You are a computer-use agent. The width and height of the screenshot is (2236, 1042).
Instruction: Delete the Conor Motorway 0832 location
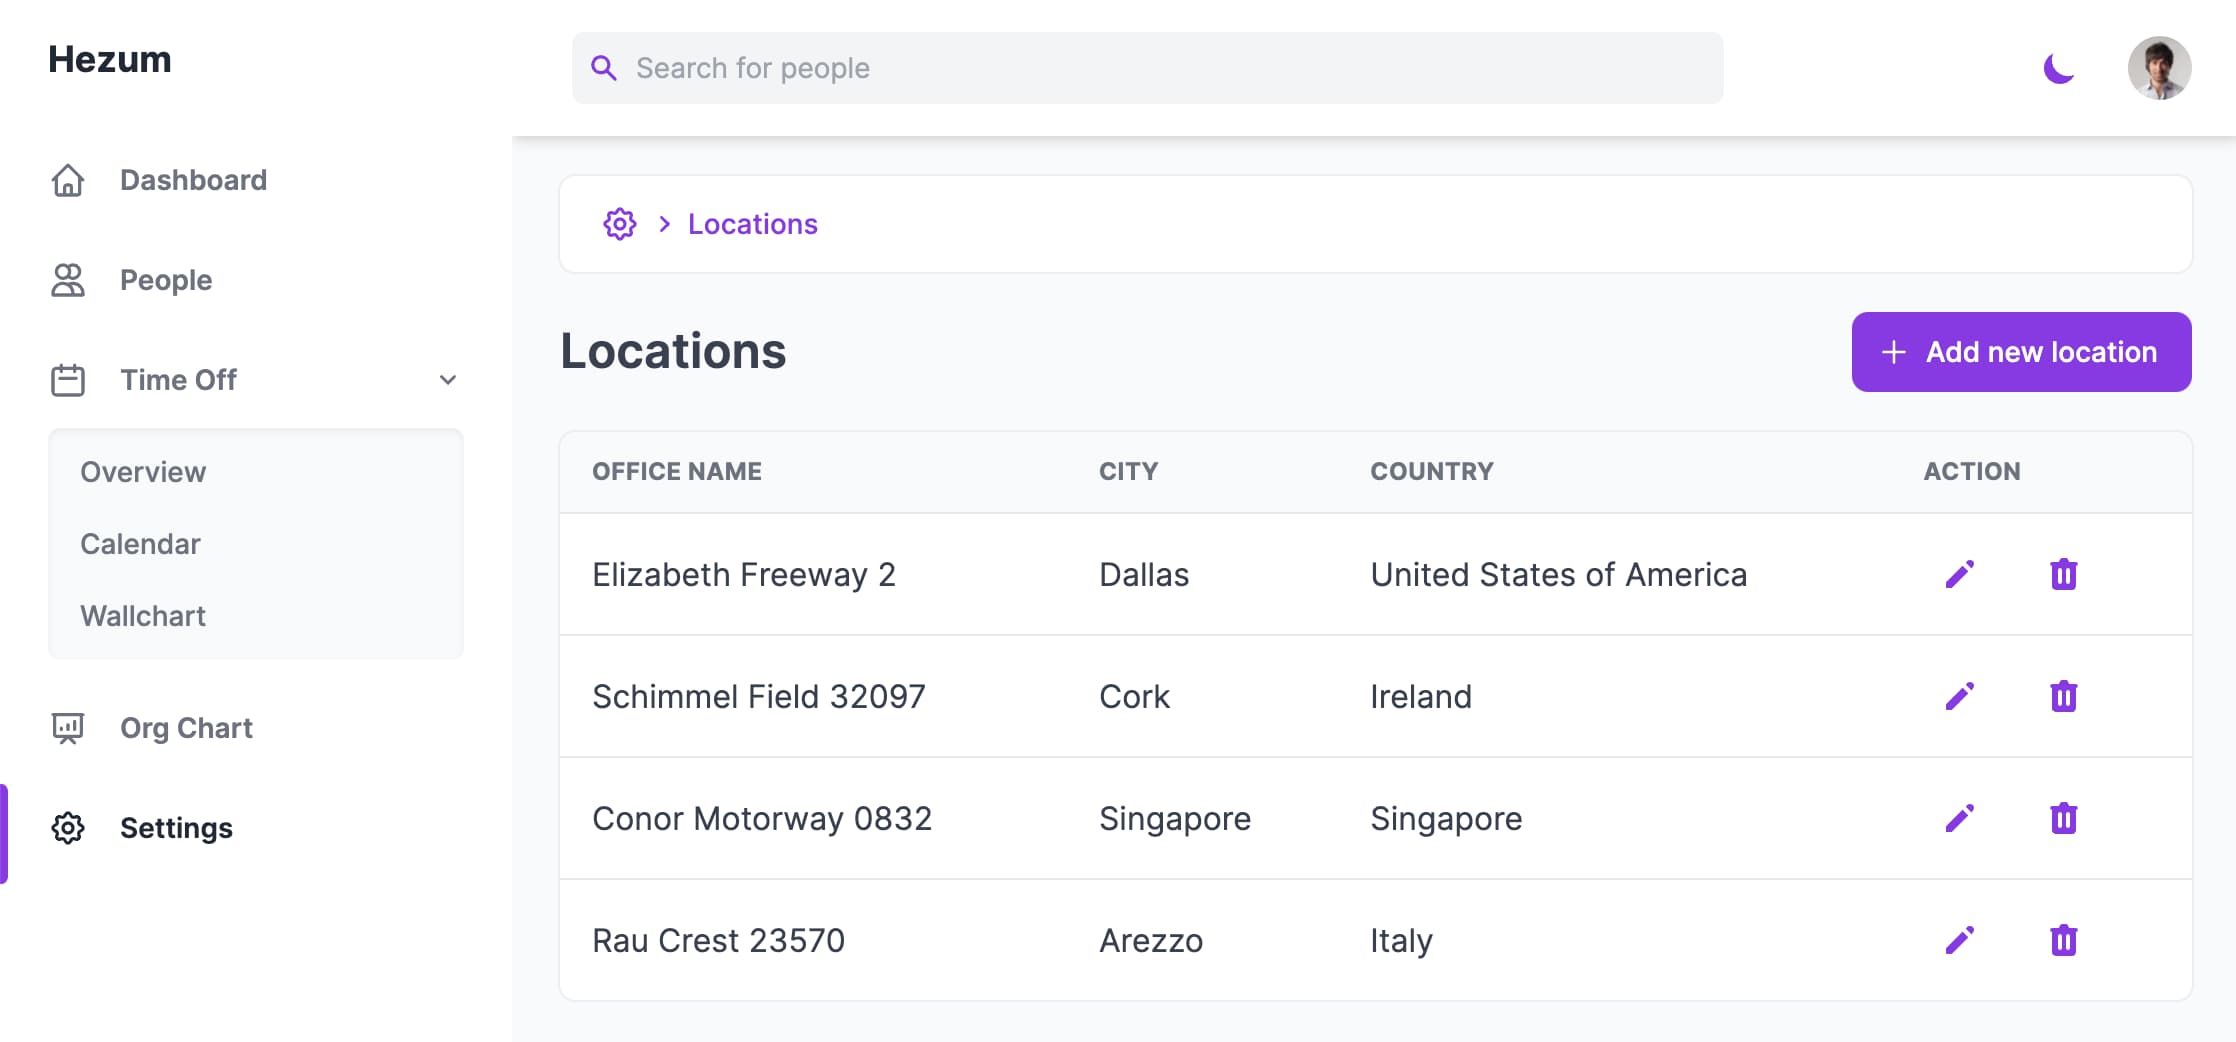(2063, 818)
